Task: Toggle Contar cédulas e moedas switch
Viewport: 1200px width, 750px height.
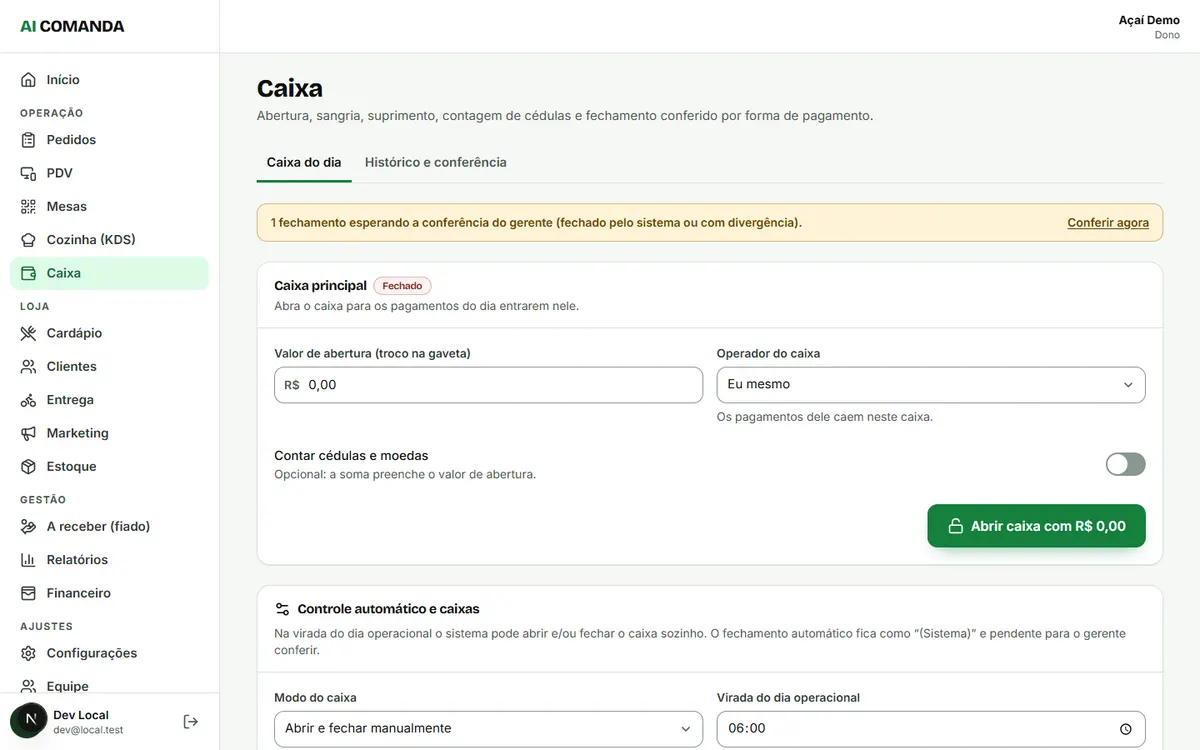Action: coord(1125,464)
